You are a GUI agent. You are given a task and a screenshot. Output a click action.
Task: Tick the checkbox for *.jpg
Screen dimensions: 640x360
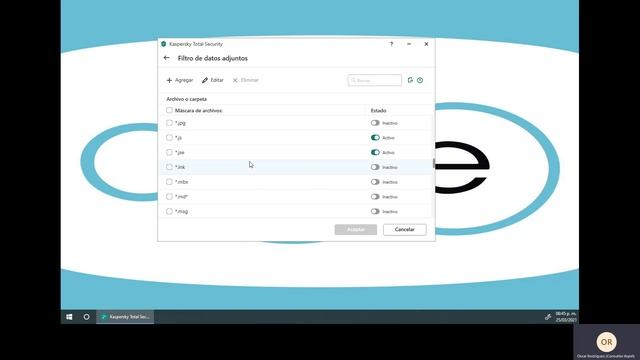(169, 123)
